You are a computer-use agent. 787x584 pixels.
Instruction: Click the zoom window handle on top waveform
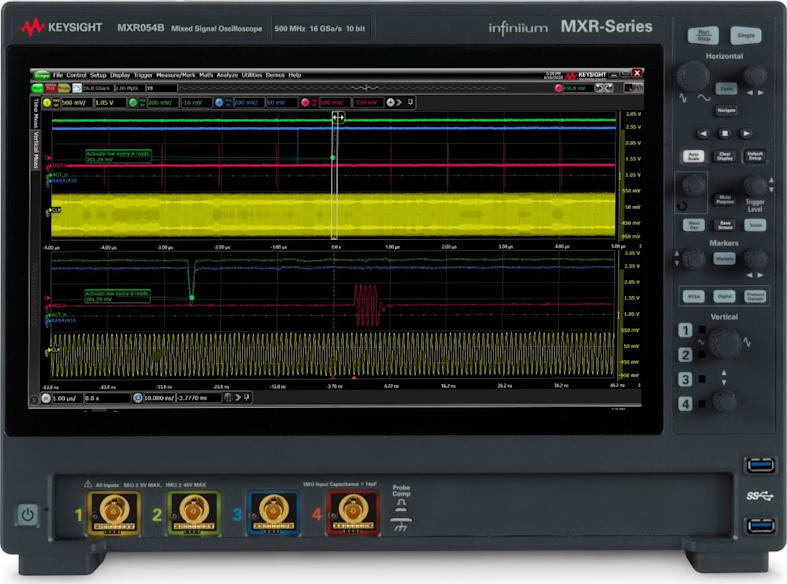pos(338,117)
